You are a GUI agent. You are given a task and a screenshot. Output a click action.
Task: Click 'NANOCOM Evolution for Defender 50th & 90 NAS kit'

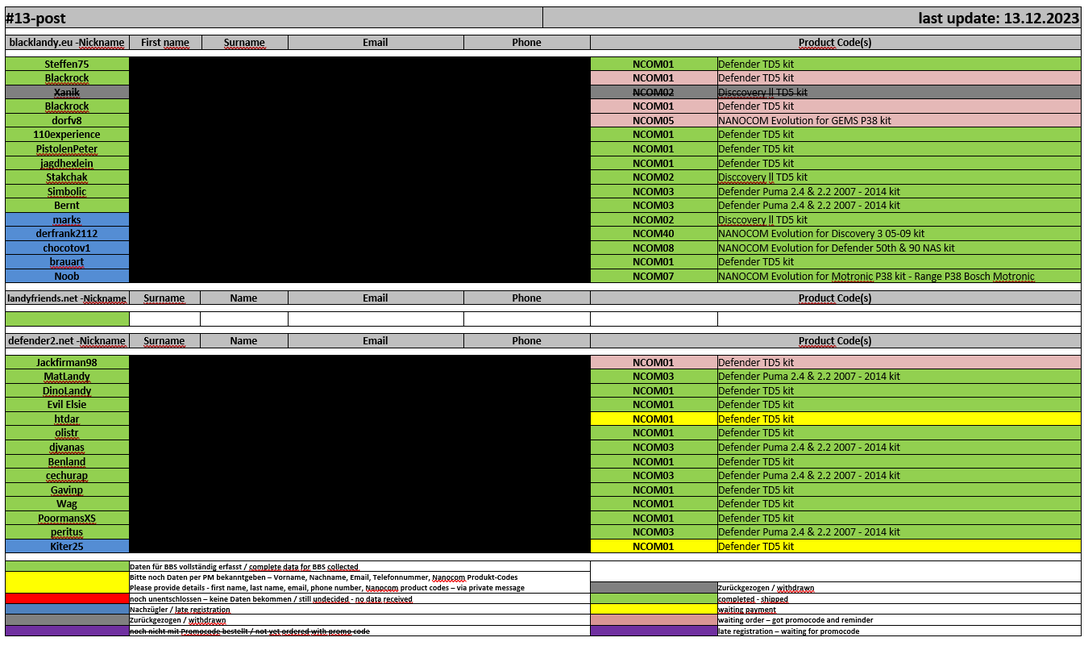pos(899,248)
